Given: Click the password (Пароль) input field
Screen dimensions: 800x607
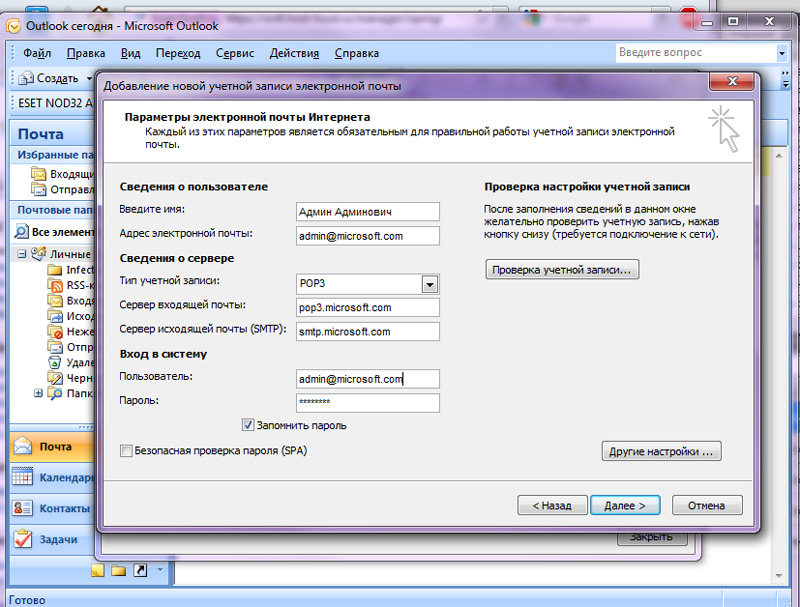Looking at the screenshot, I should coord(368,402).
